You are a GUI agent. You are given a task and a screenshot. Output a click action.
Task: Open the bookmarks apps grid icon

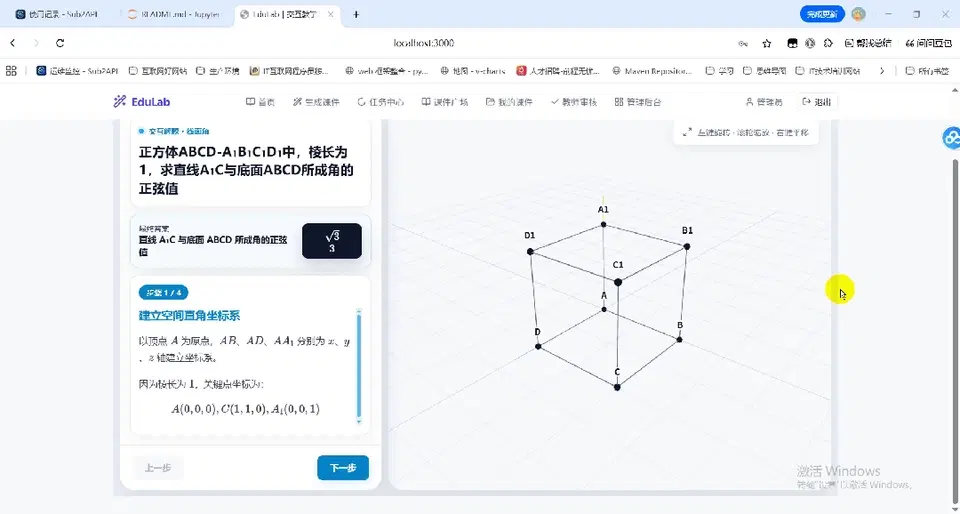(11, 71)
